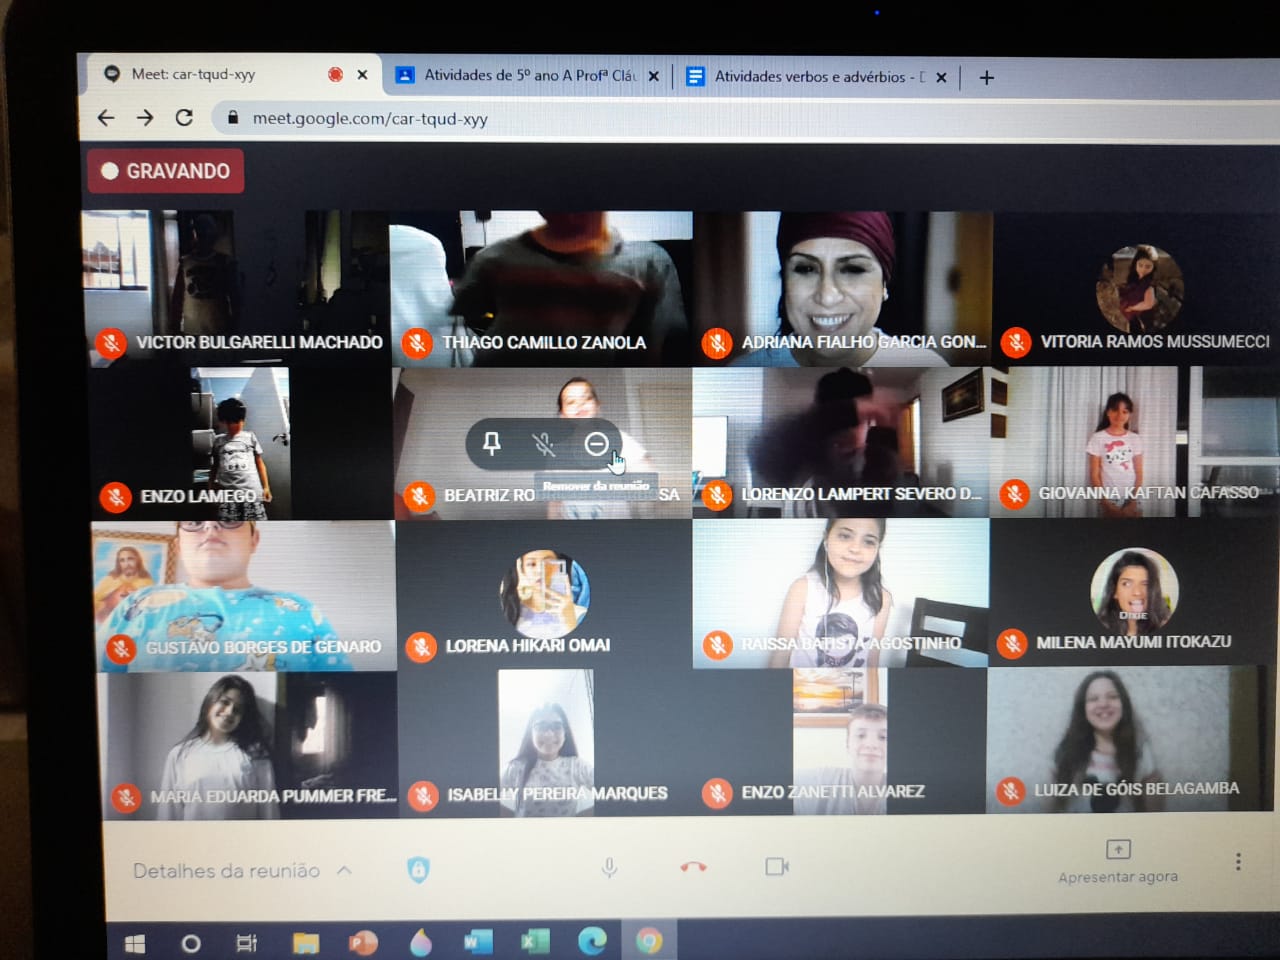Click the GRAVANDO recording indicator
1280x960 pixels.
tap(166, 171)
